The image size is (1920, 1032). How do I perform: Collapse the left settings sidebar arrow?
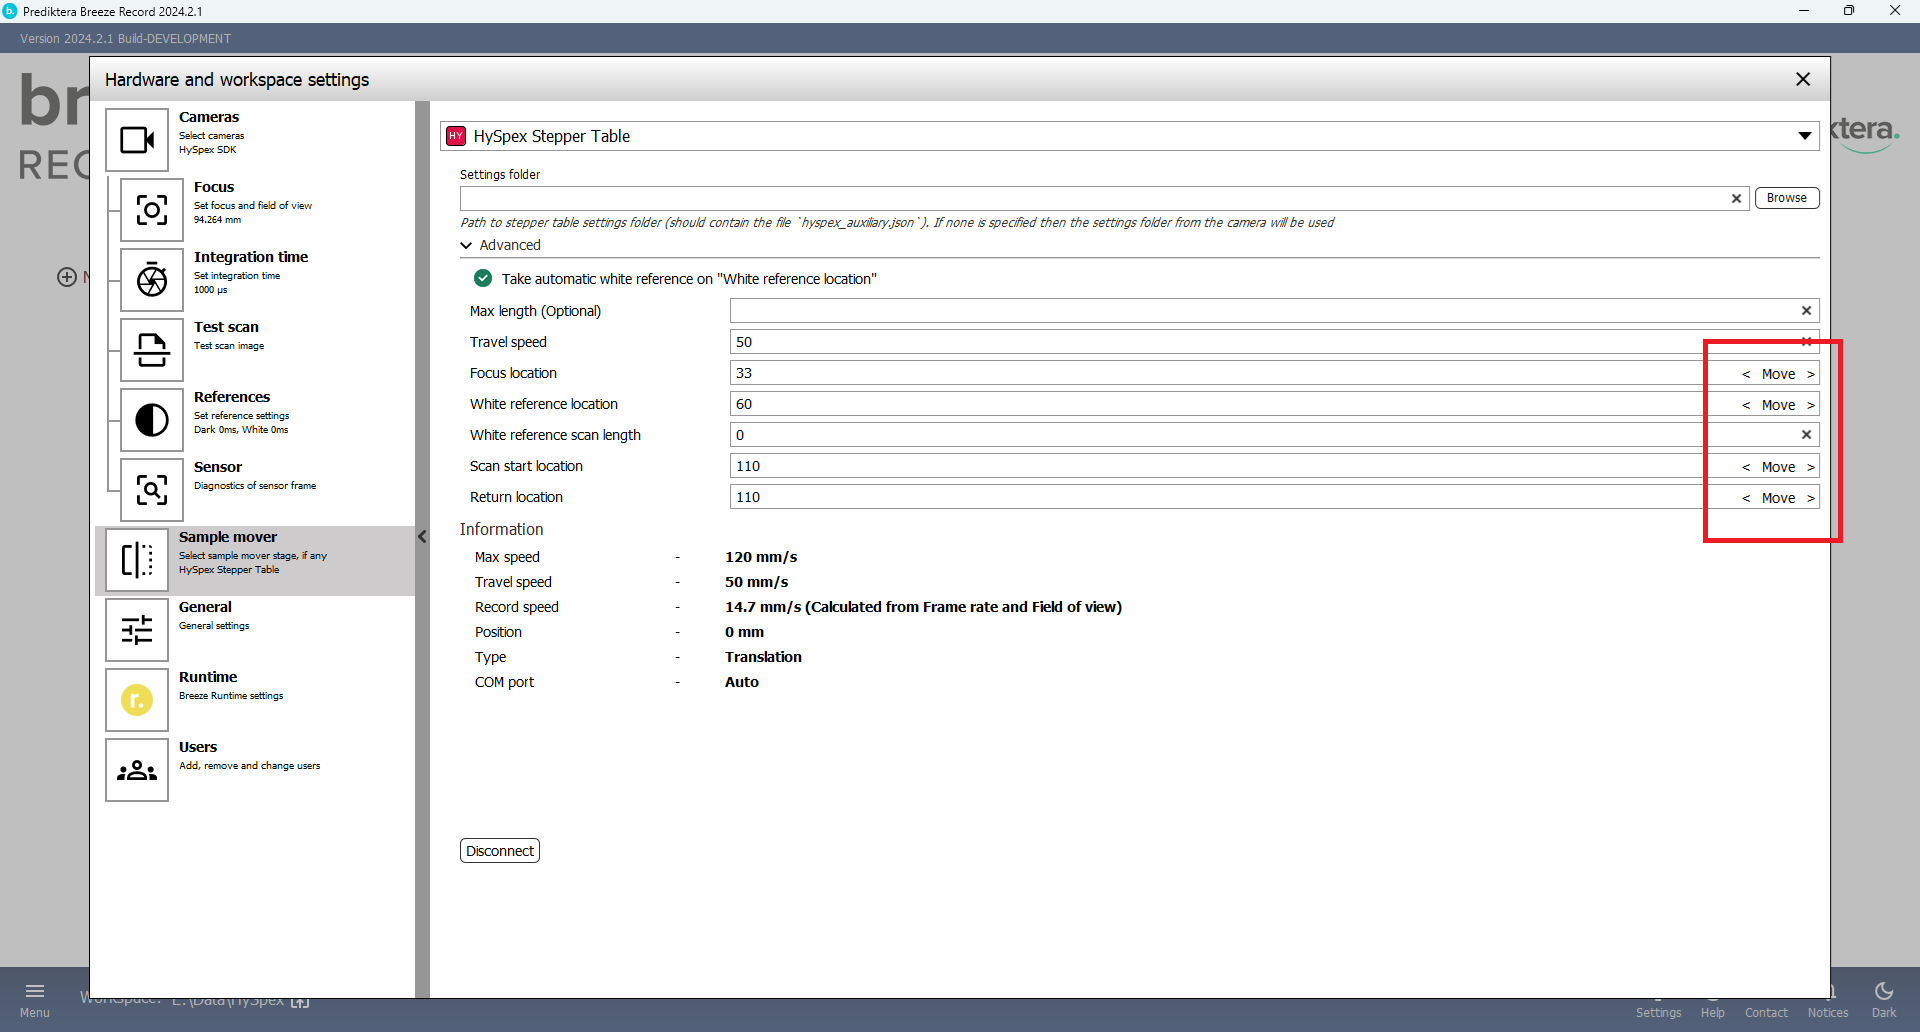[422, 537]
